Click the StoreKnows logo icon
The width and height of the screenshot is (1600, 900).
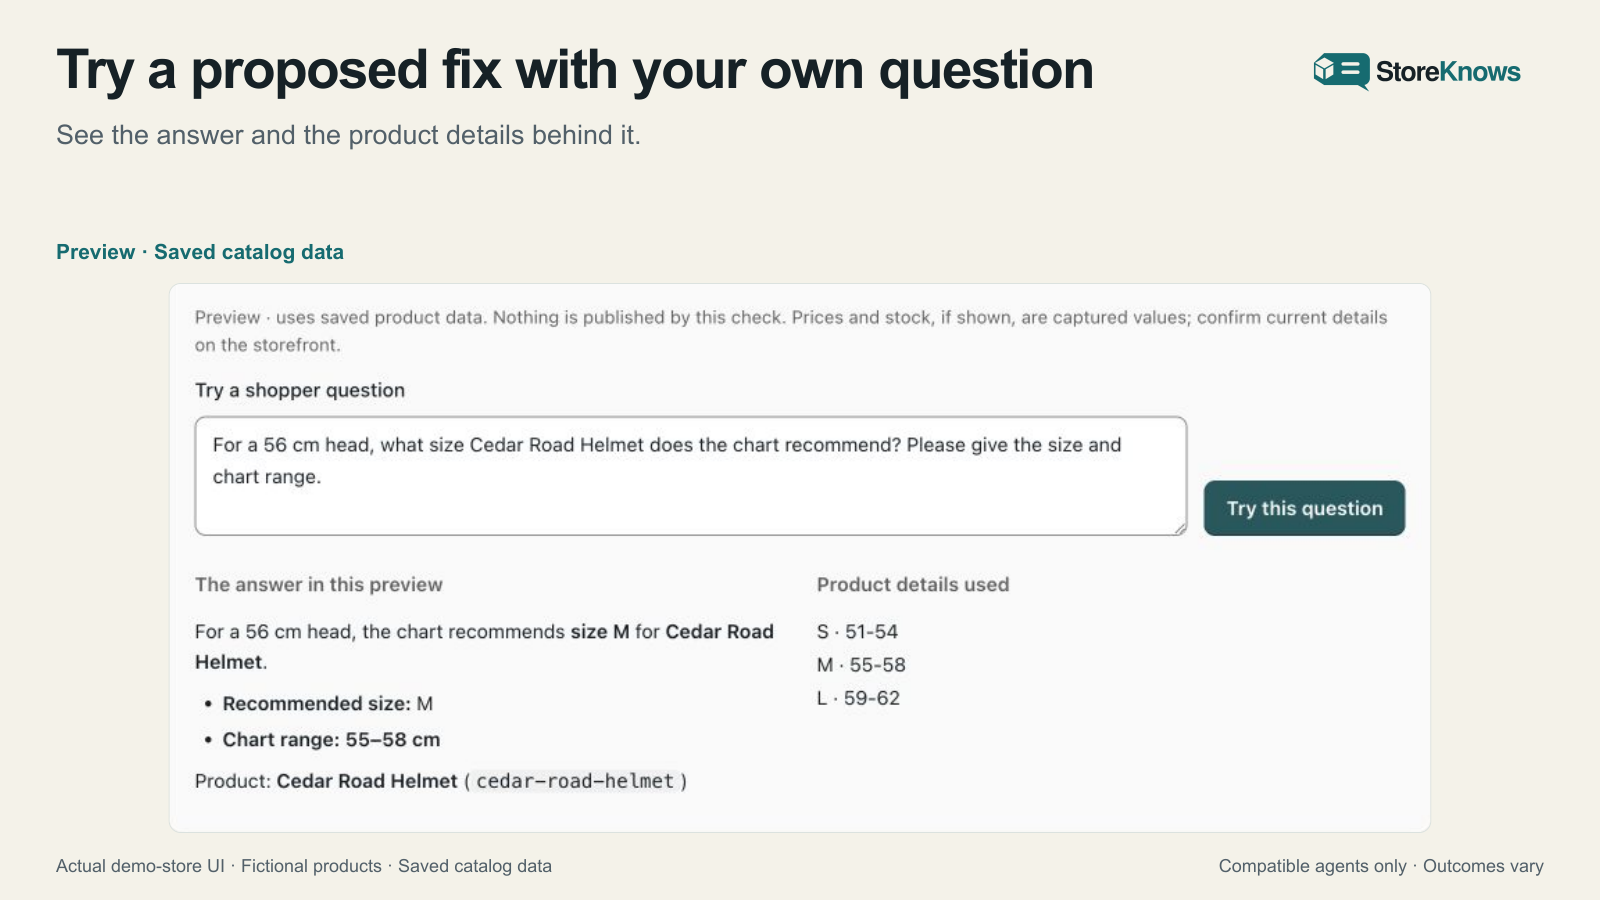pyautogui.click(x=1341, y=71)
